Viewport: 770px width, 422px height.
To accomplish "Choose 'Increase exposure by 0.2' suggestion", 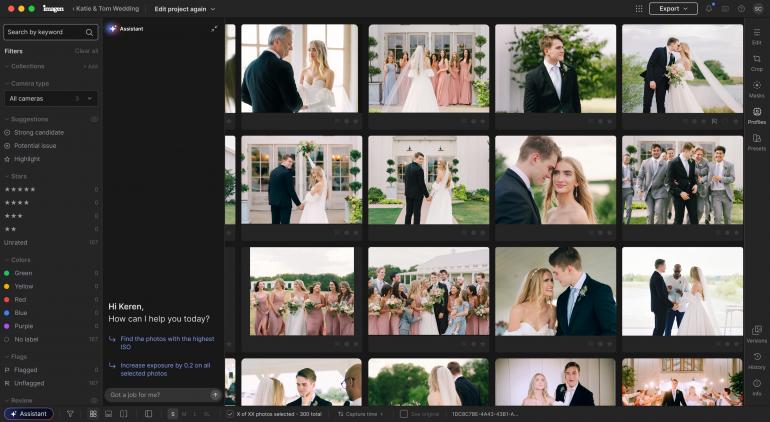I will [165, 369].
